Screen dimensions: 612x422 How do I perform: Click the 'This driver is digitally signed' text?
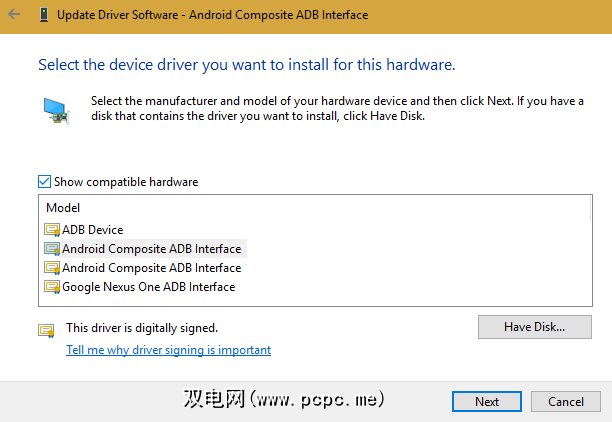[141, 327]
